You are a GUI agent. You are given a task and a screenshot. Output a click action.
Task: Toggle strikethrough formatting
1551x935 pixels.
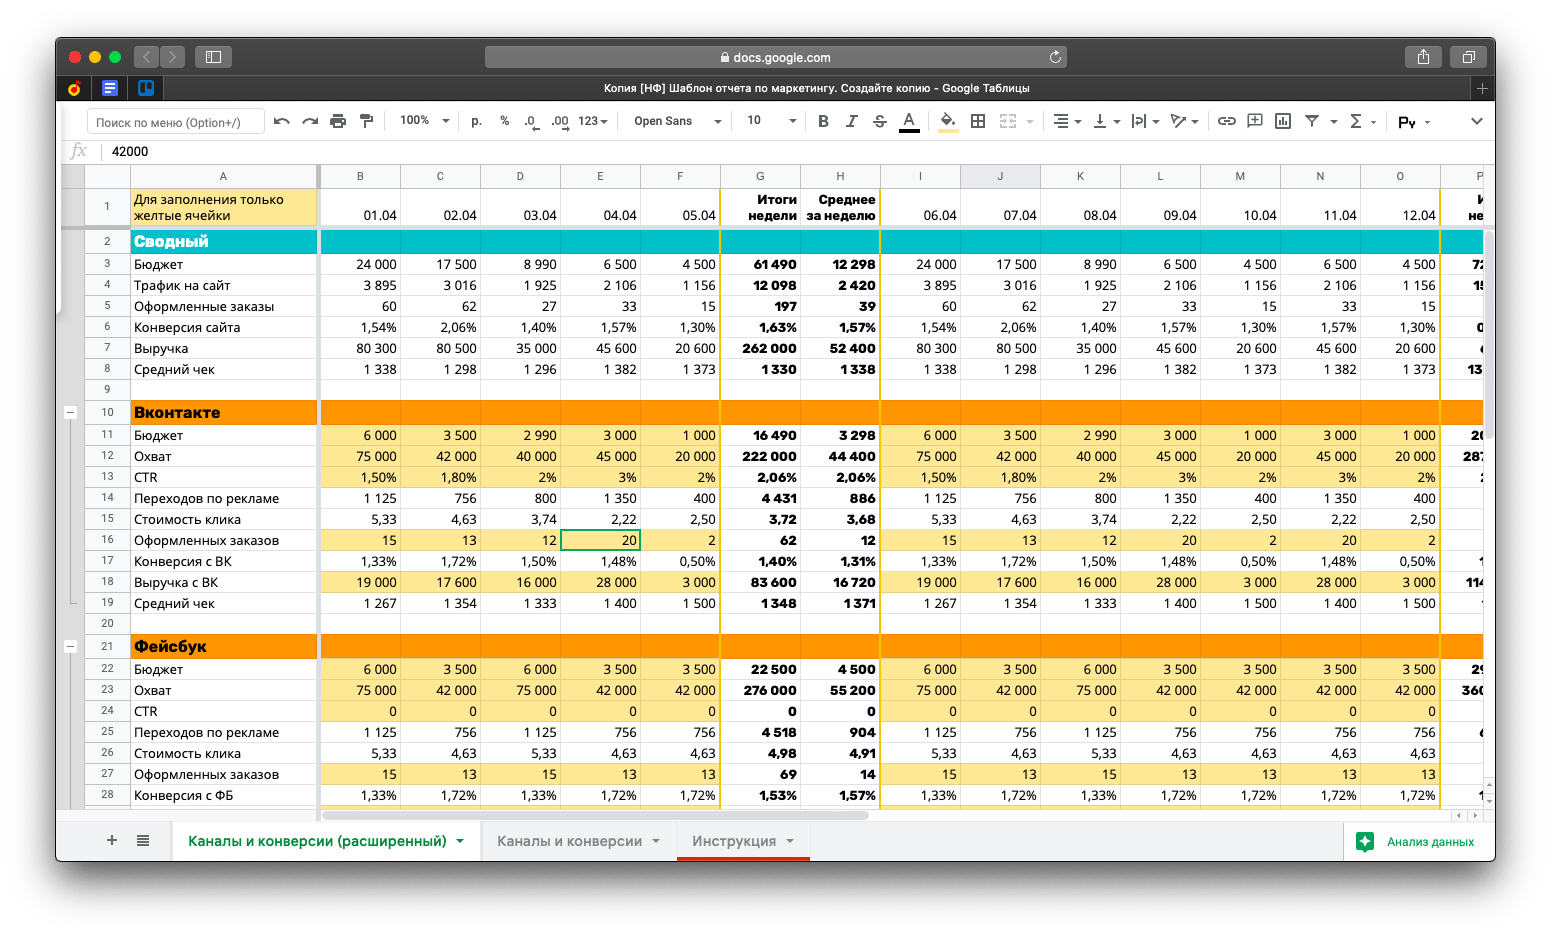pyautogui.click(x=879, y=121)
